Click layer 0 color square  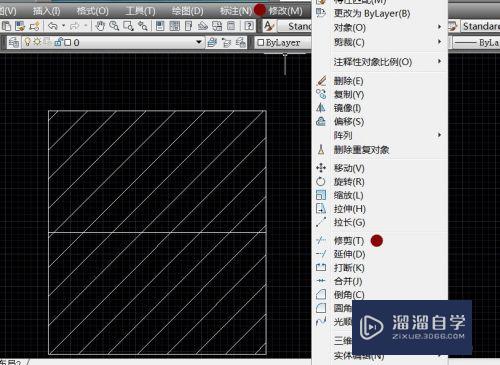[68, 43]
